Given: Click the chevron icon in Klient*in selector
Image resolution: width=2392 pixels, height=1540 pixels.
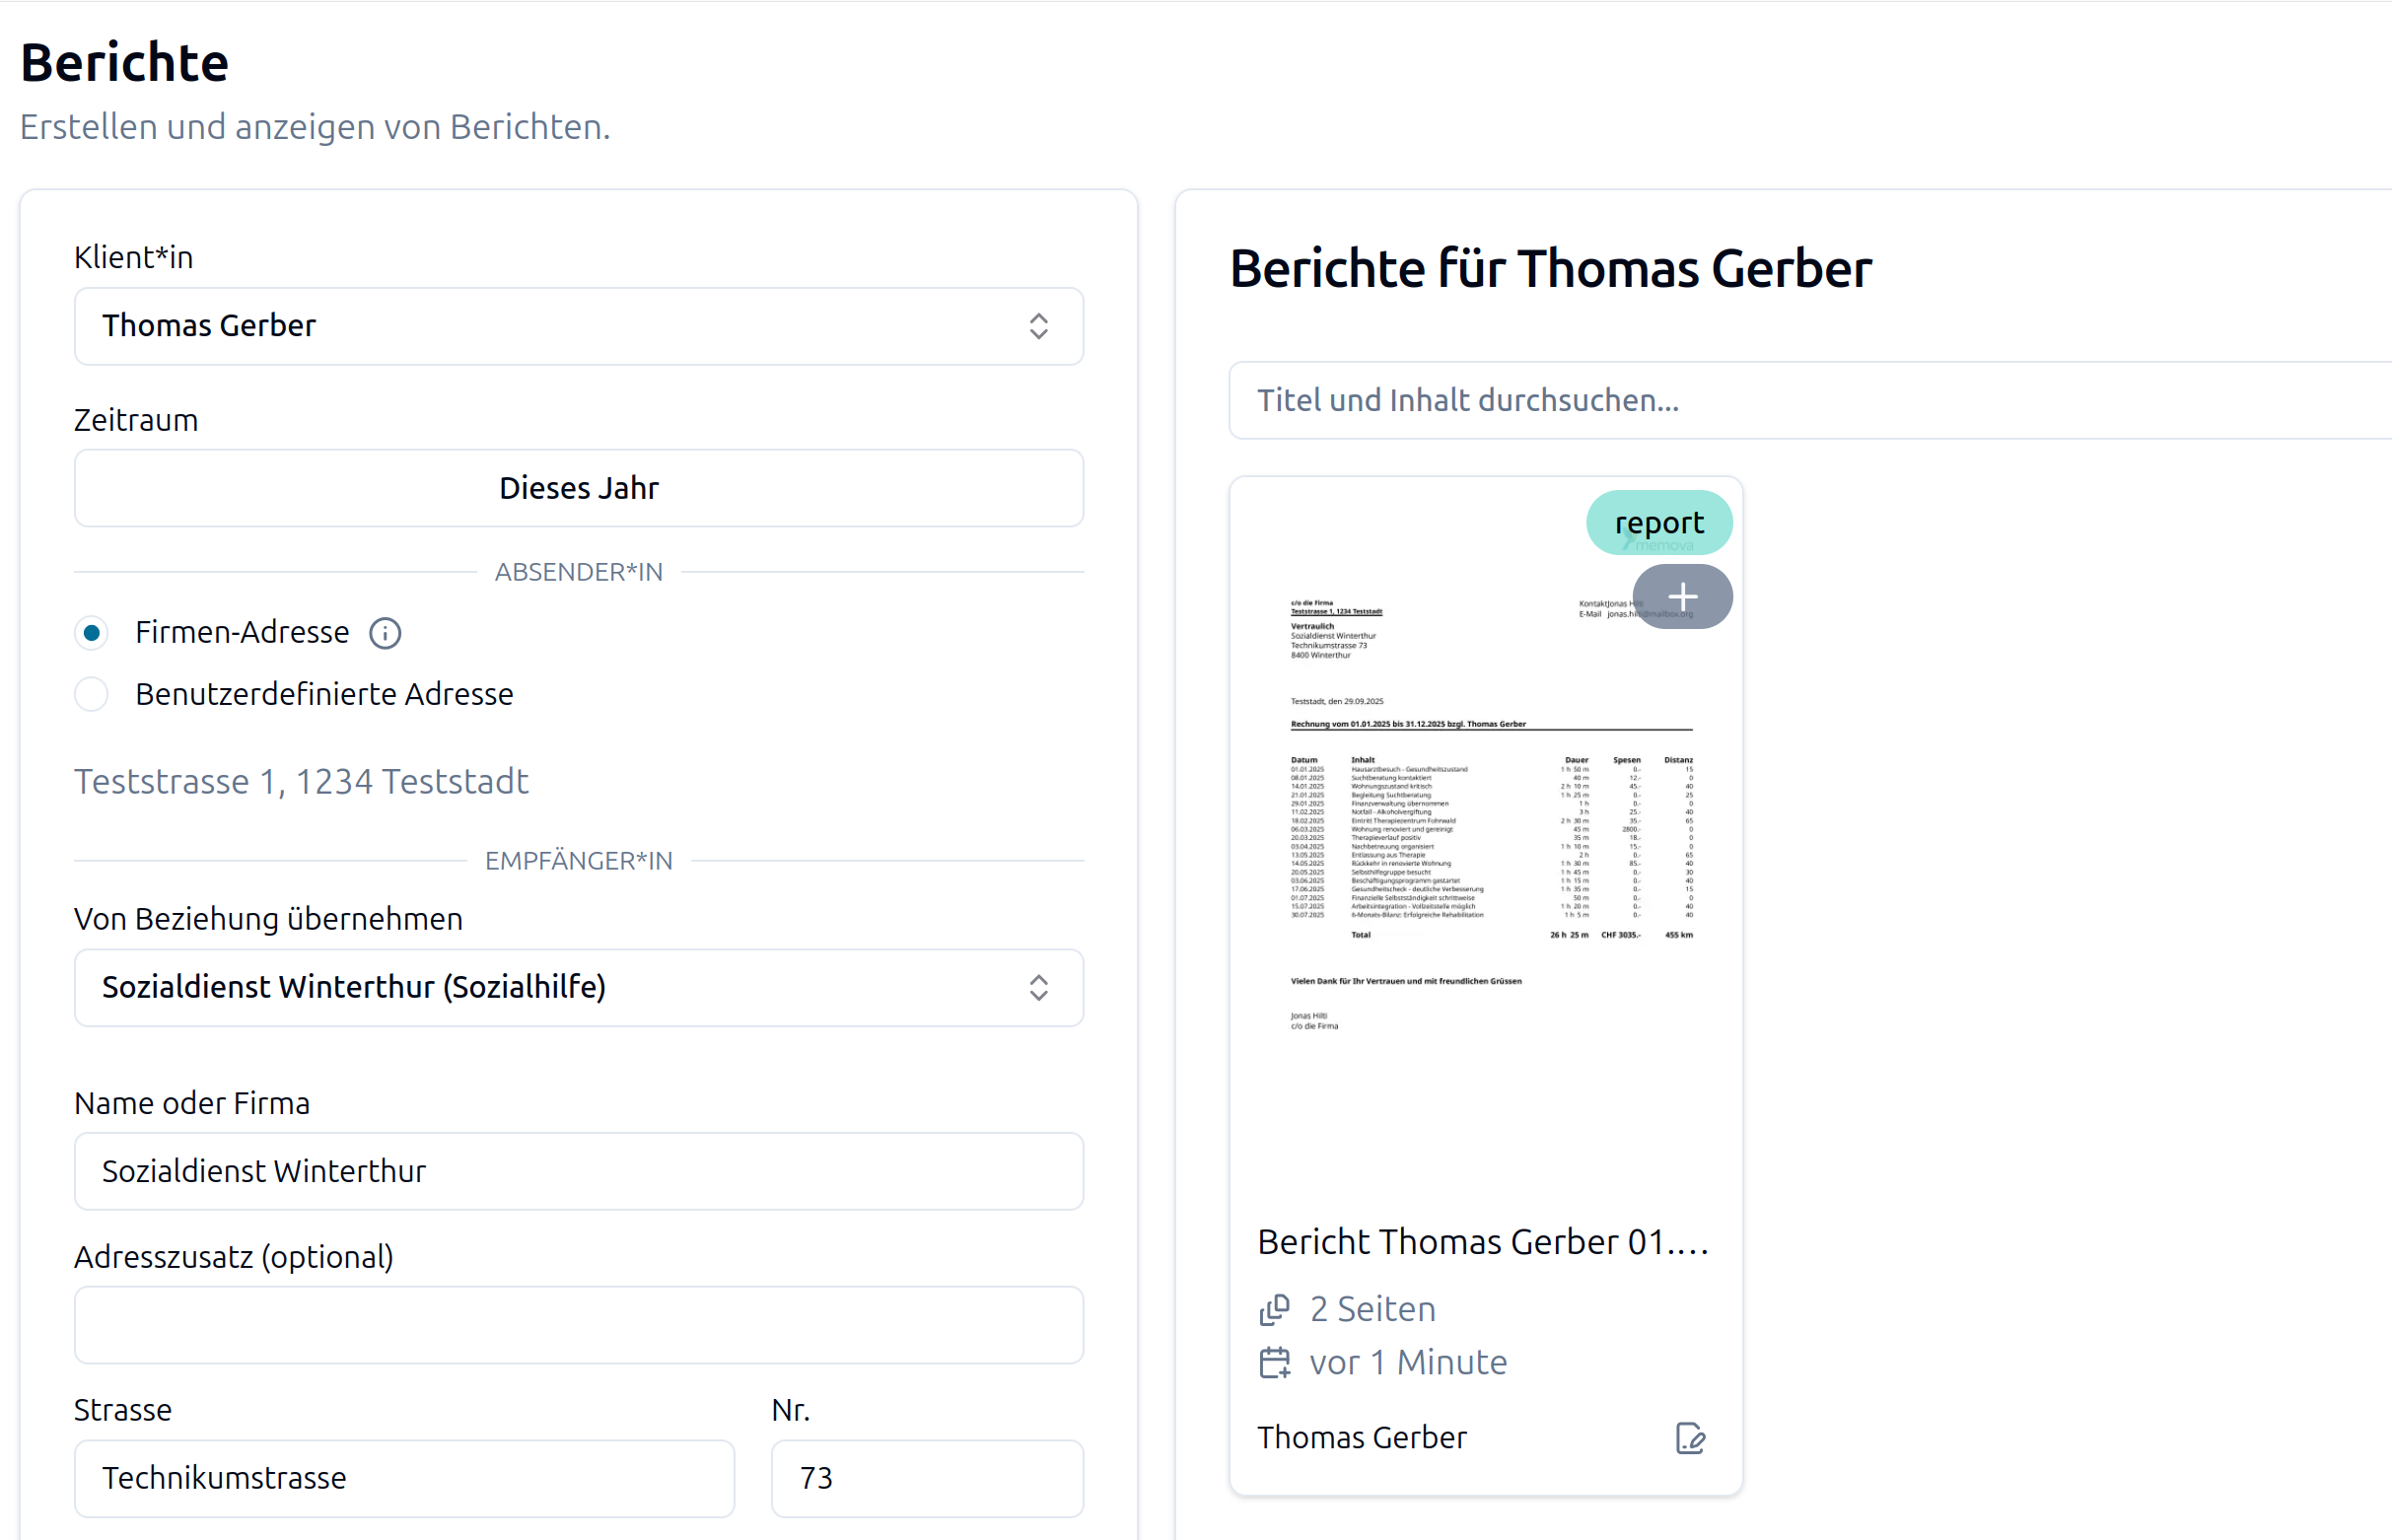Looking at the screenshot, I should click(1038, 326).
